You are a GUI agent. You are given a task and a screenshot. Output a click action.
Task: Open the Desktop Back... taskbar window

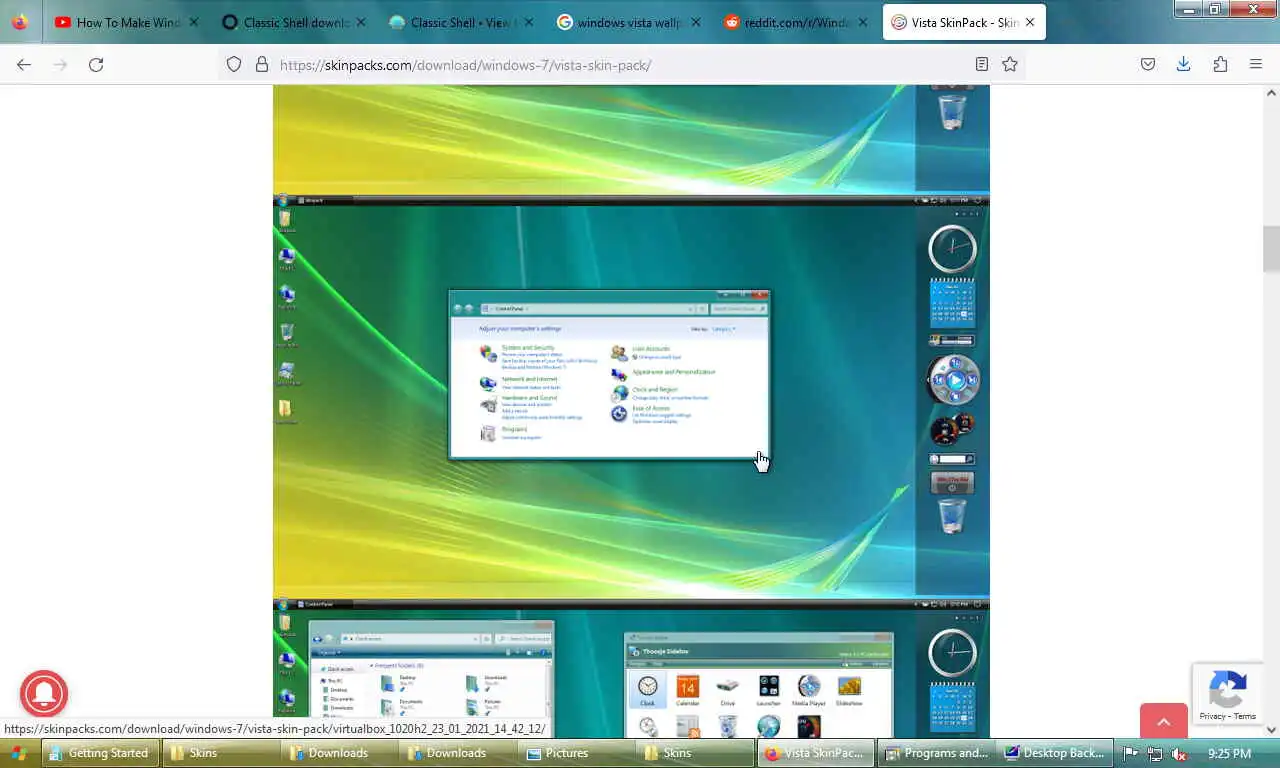click(x=1054, y=753)
